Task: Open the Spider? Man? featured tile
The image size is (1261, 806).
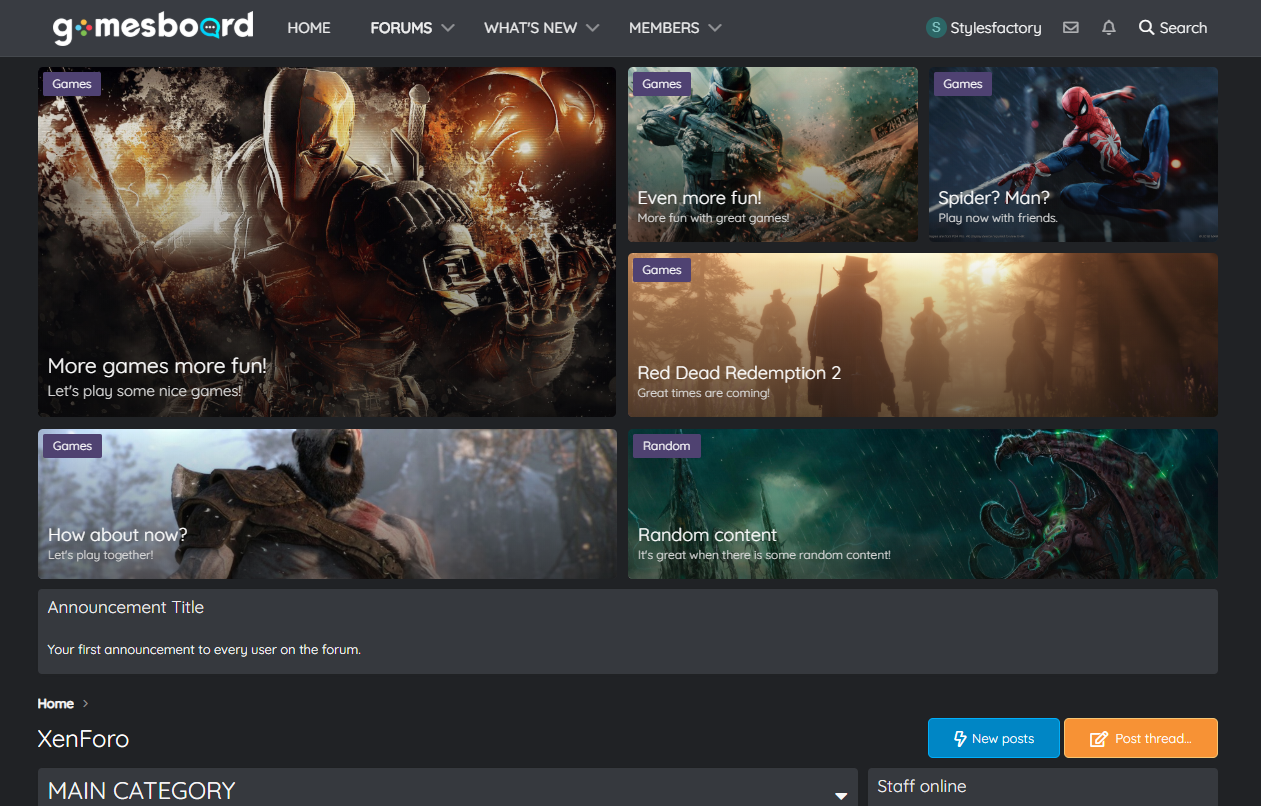Action: point(993,198)
